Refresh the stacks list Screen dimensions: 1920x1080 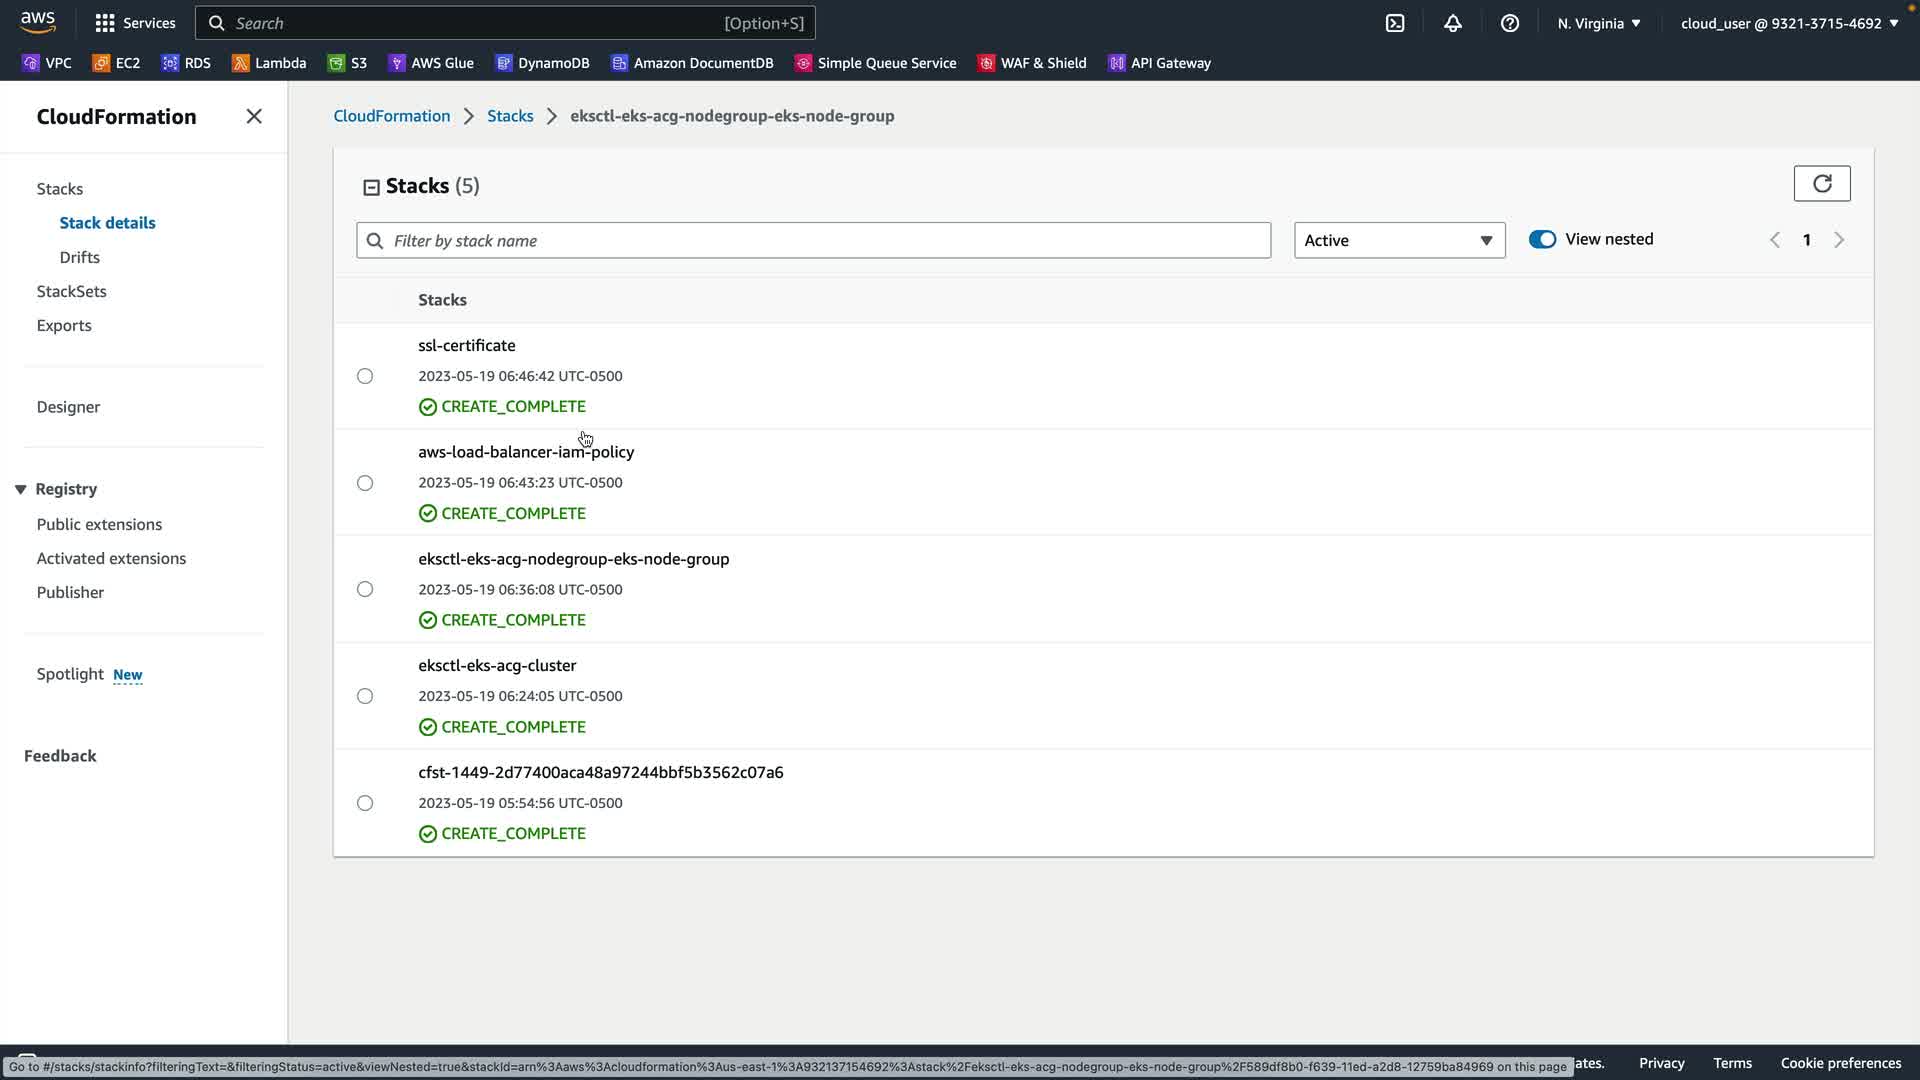coord(1821,184)
